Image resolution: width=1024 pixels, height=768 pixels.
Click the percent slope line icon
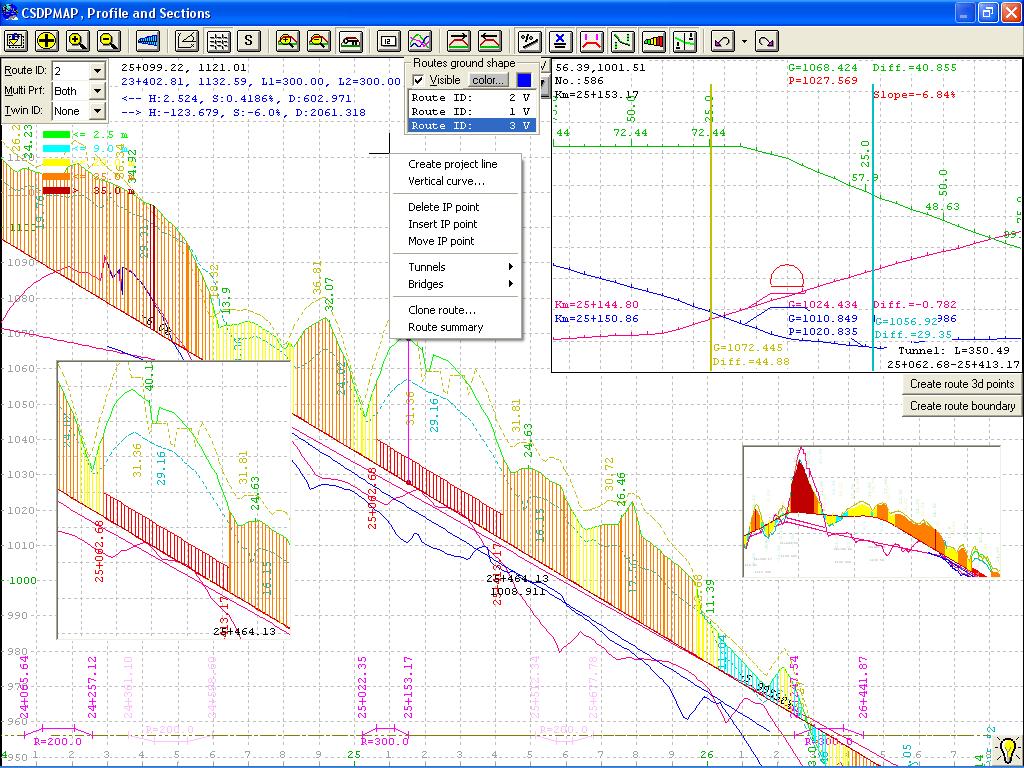(x=529, y=41)
